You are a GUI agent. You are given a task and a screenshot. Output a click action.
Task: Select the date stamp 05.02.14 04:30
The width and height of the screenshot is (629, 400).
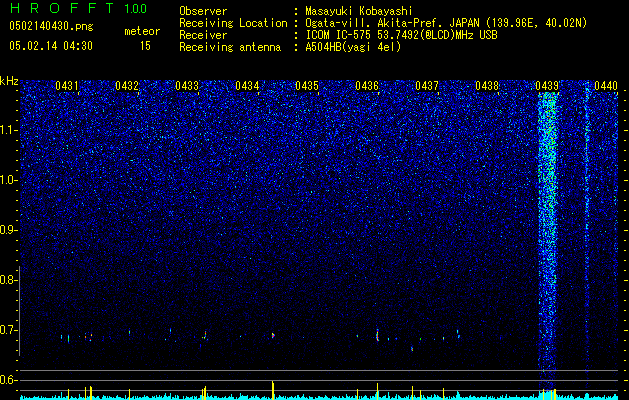point(51,46)
